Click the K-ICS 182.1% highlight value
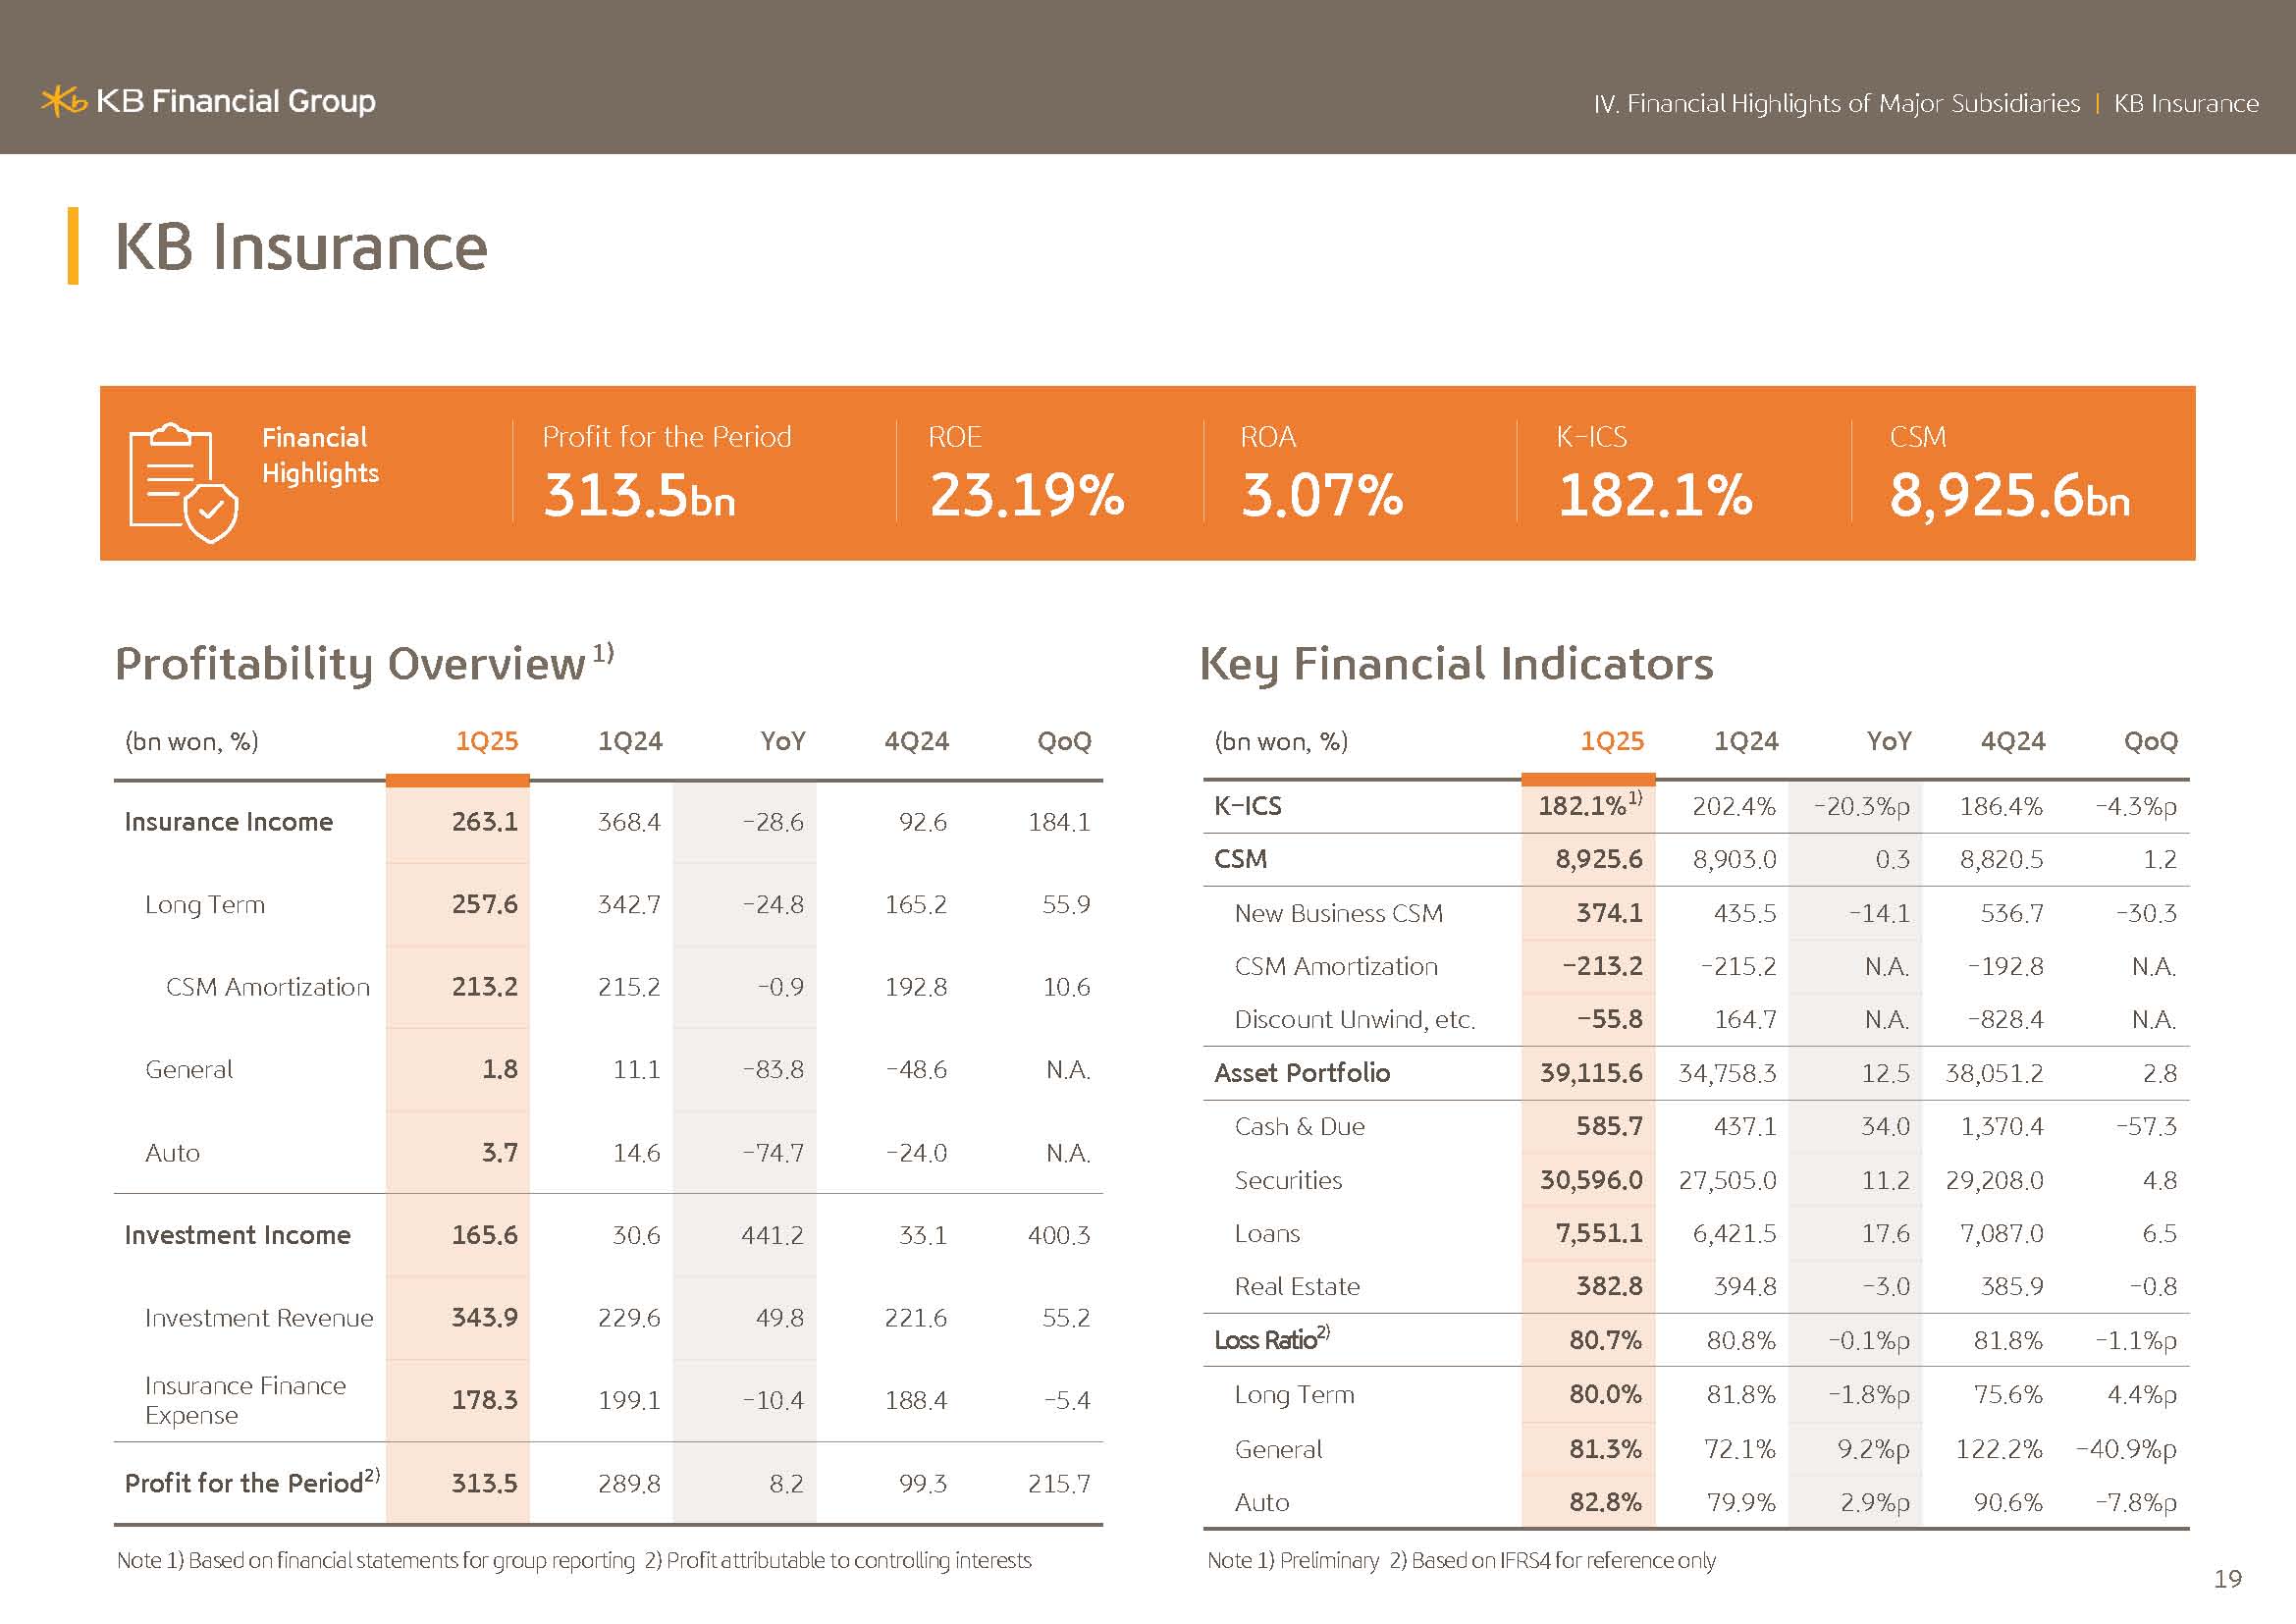Screen dimensions: 2296x1624 (x=1655, y=495)
